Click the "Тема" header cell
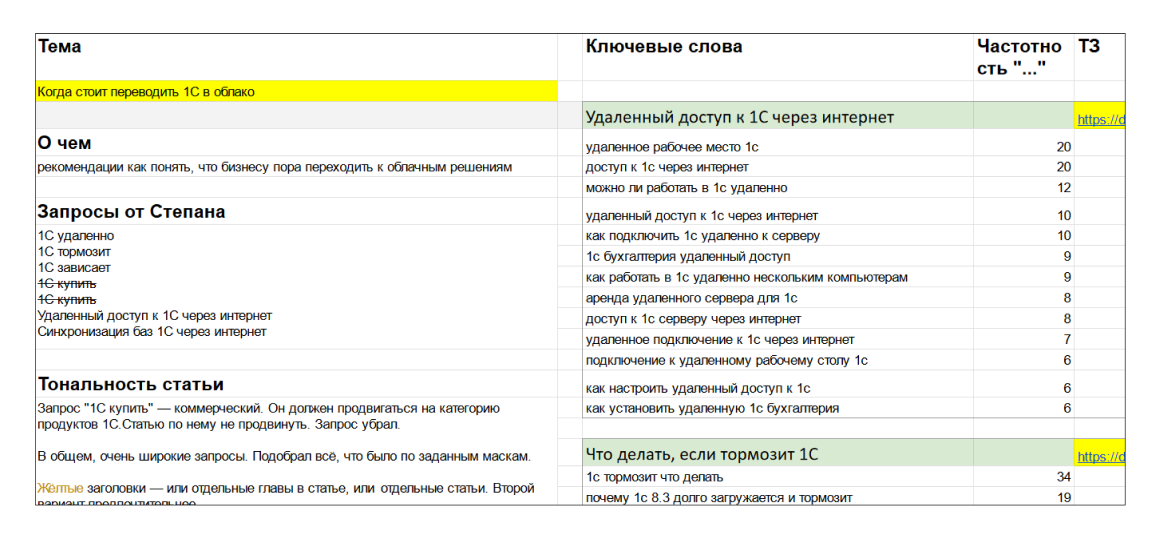The image size is (1160, 539). [60, 47]
